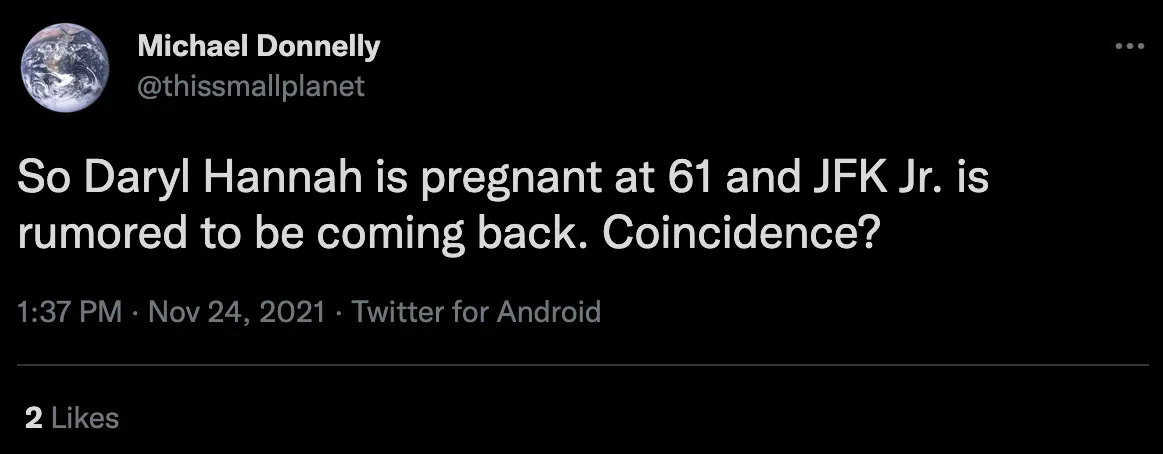1163x454 pixels.
Task: Click the horizontal divider above Likes
Action: pos(581,366)
